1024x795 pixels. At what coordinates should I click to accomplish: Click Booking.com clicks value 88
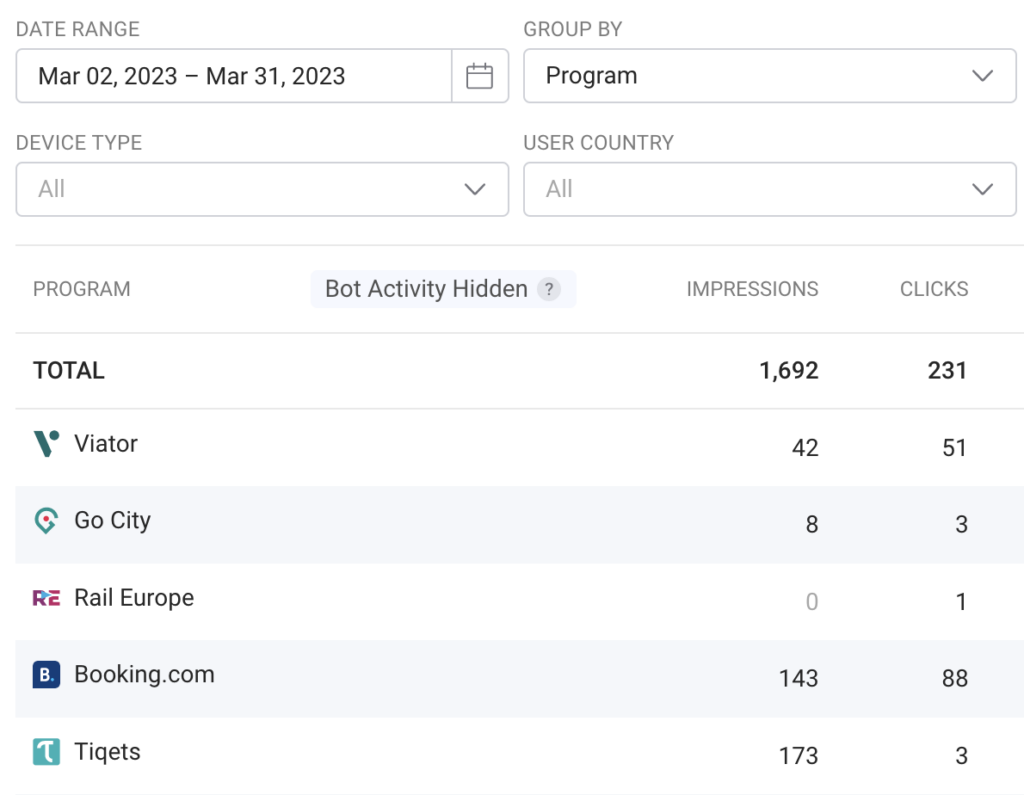pyautogui.click(x=955, y=678)
